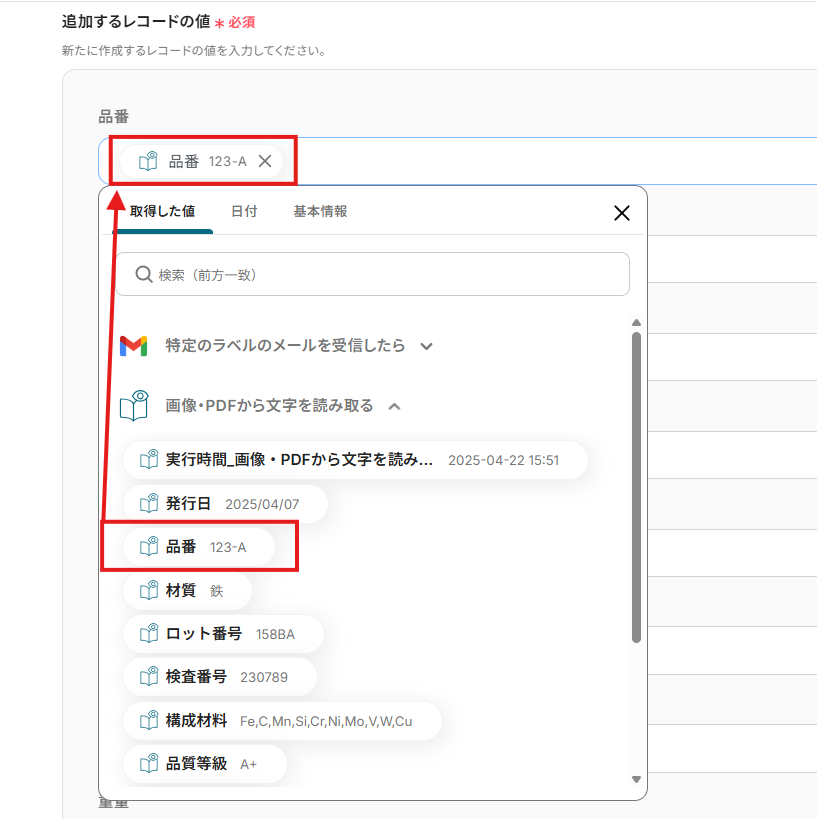Screen dimensions: 817x819
Task: Focus the 検索（前方一致） search field
Action: [x=372, y=274]
